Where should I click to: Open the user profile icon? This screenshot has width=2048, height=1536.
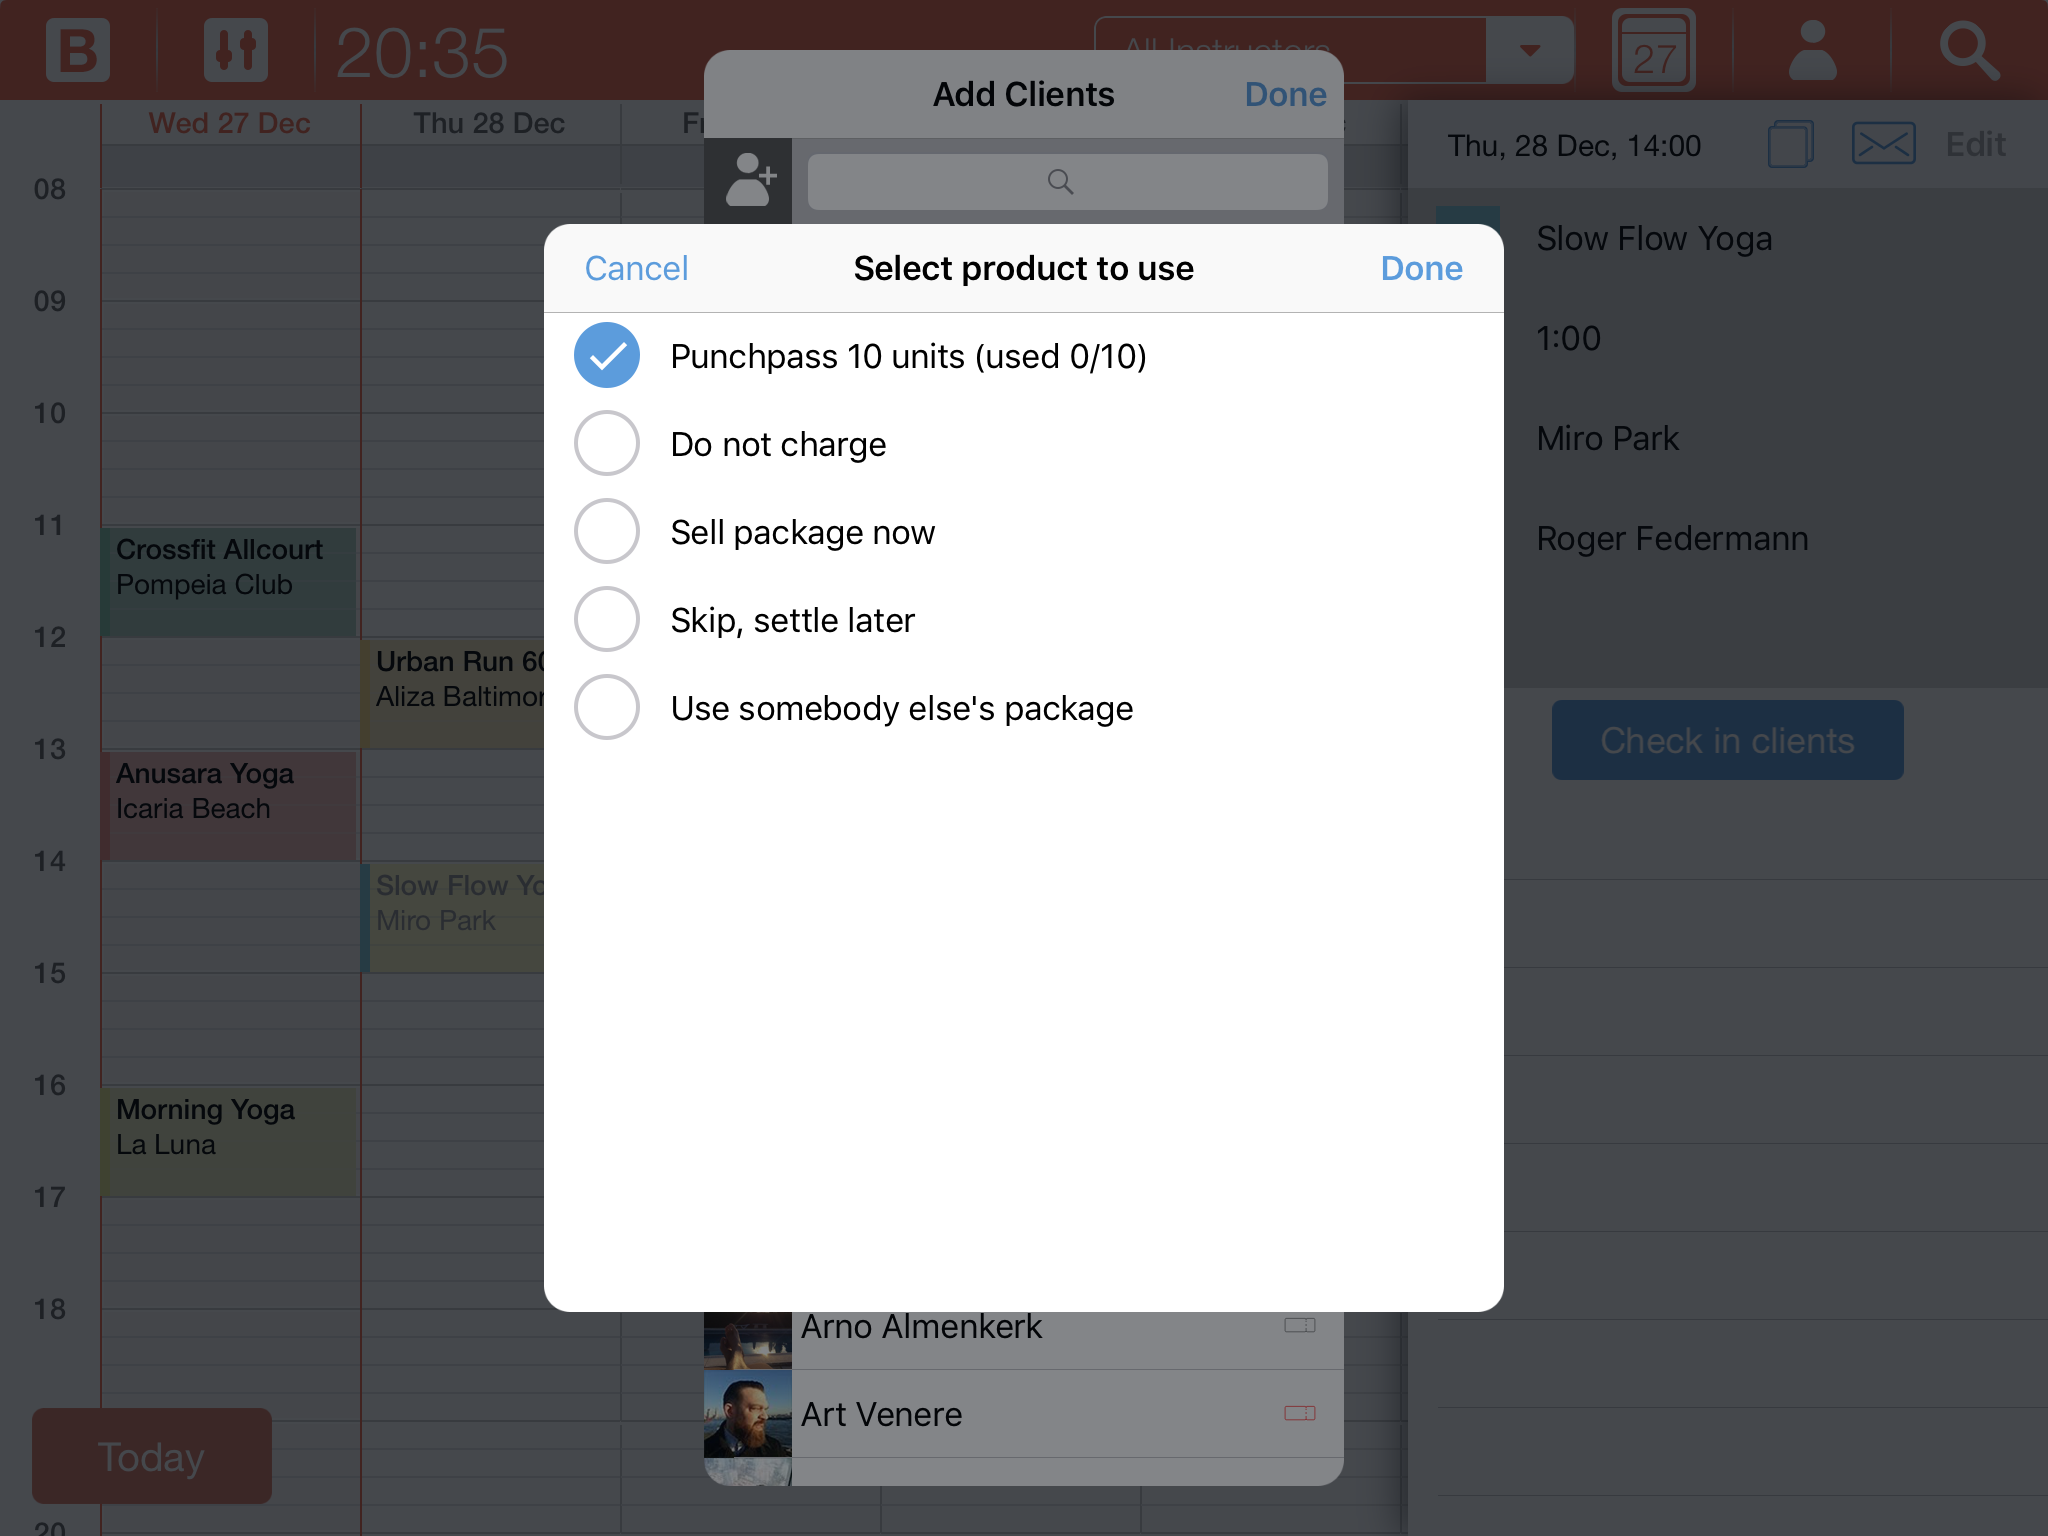(1812, 50)
